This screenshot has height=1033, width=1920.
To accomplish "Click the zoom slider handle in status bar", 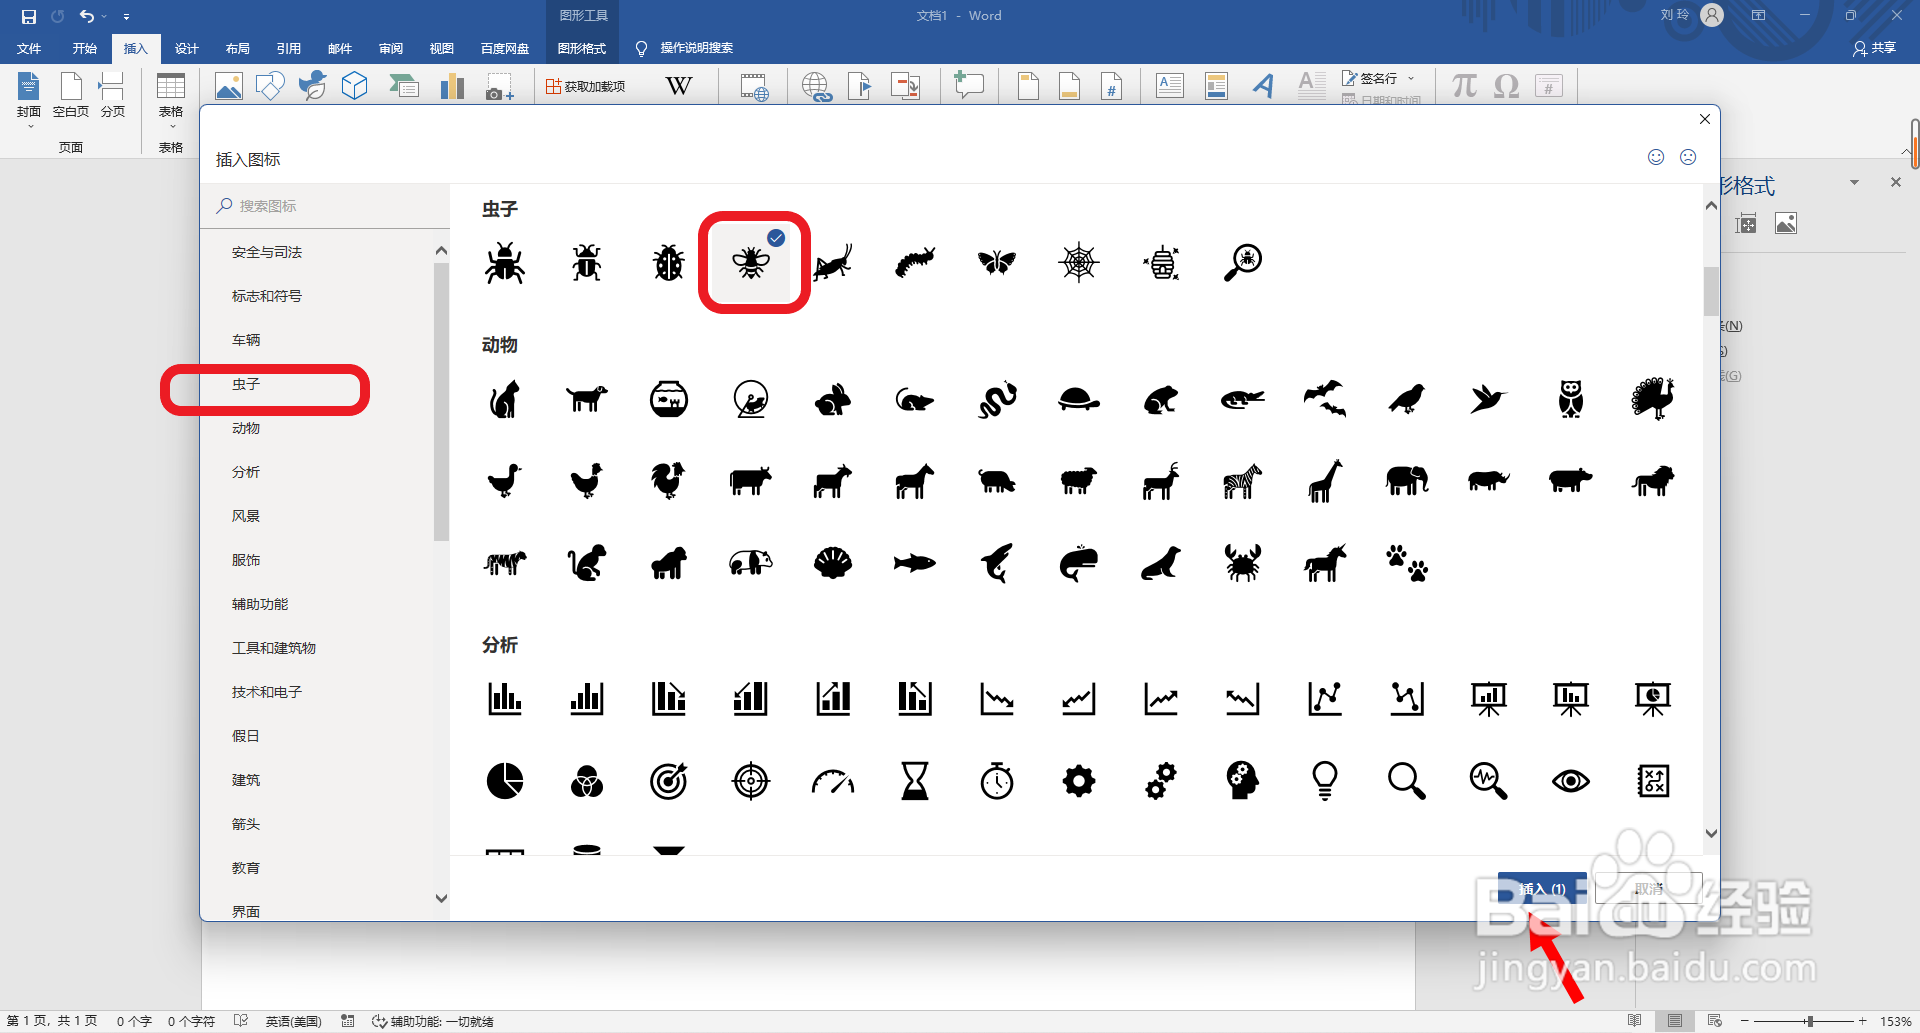I will pyautogui.click(x=1809, y=1021).
